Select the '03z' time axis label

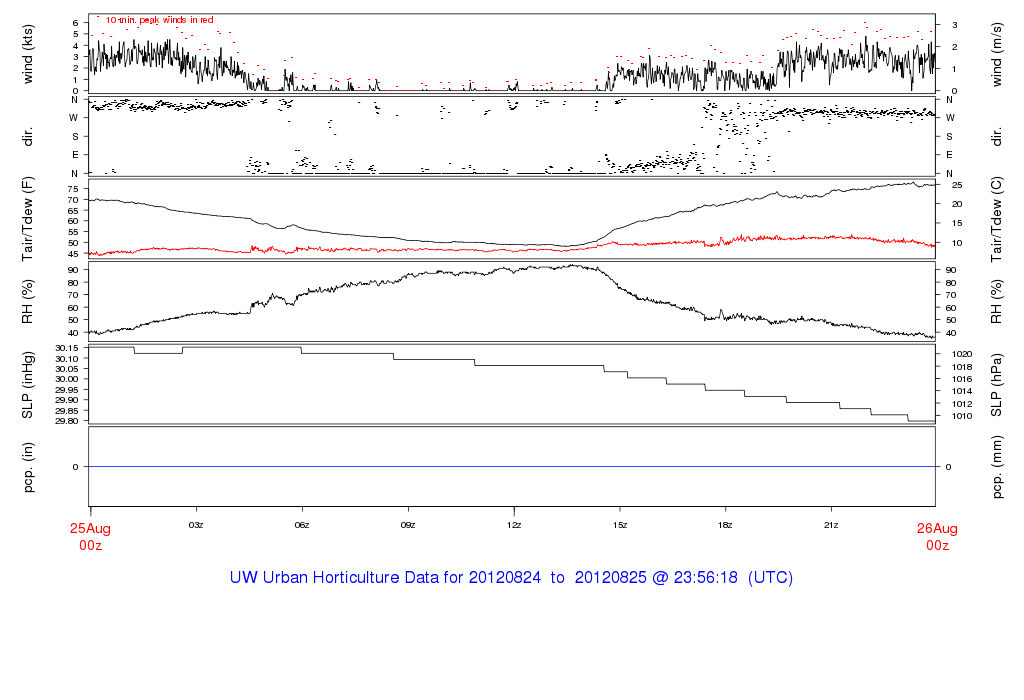(x=196, y=525)
